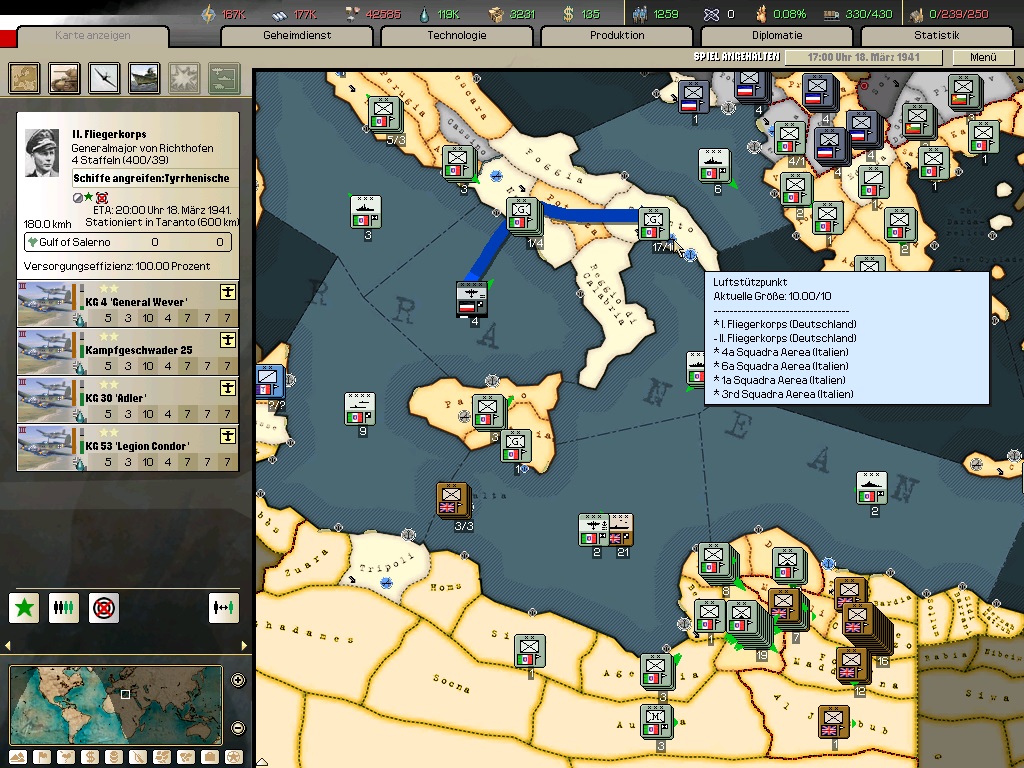This screenshot has height=768, width=1024.
Task: Click the bomber symbol button for KG 53
Action: click(228, 436)
